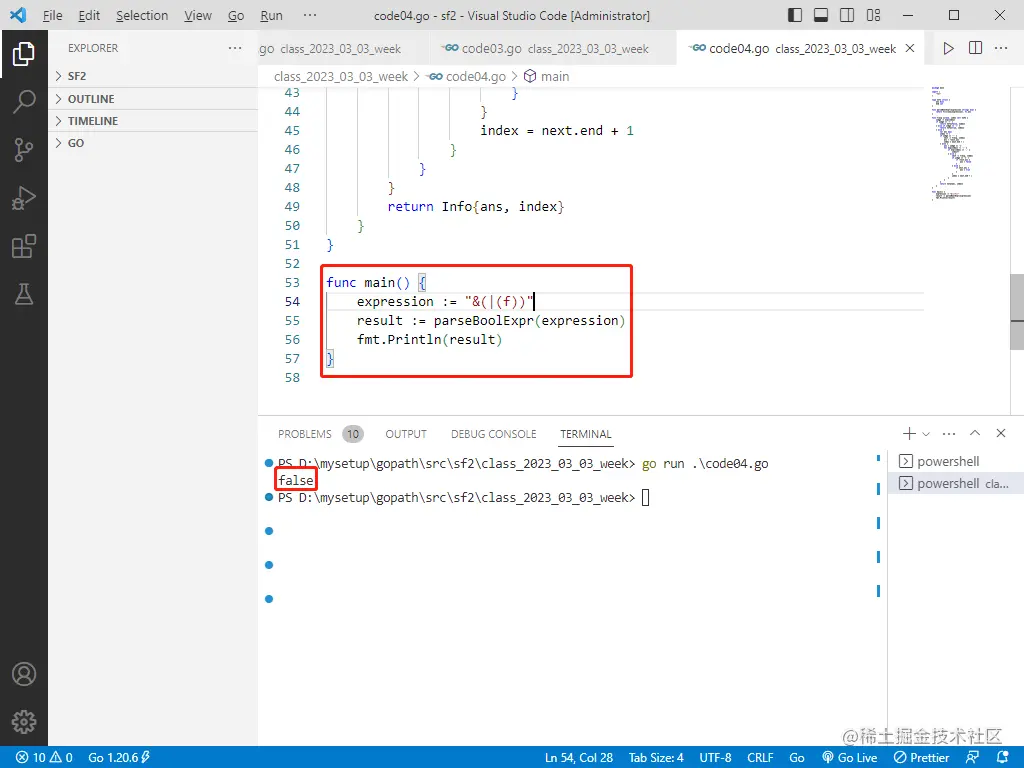Open errors and warnings status item
Screen dimensions: 1024x768
click(x=44, y=758)
